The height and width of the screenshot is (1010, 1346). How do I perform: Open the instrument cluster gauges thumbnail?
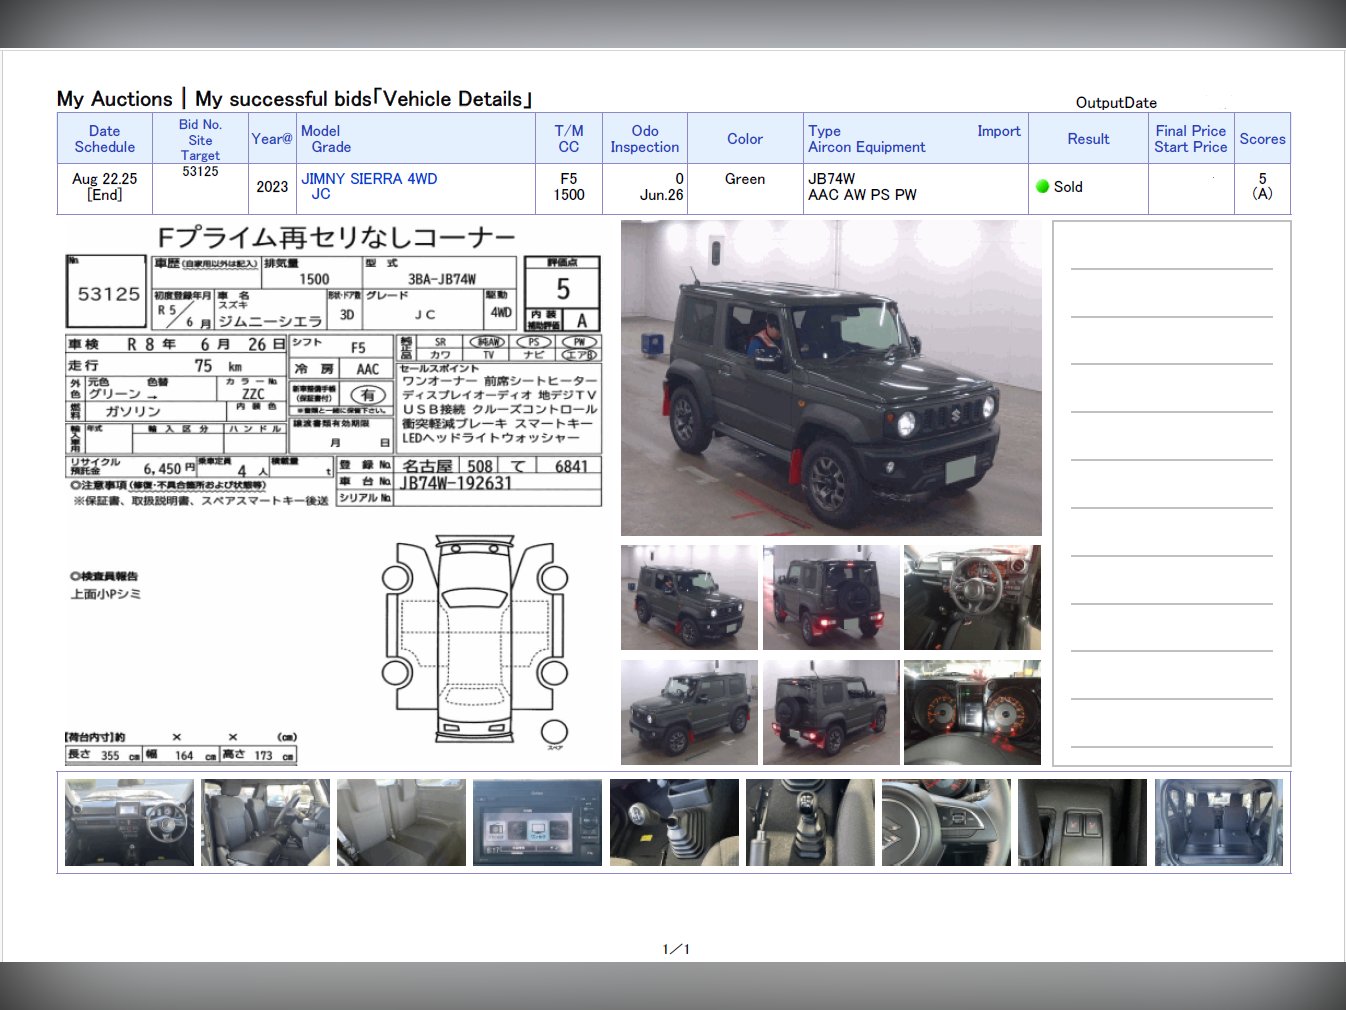pos(972,712)
